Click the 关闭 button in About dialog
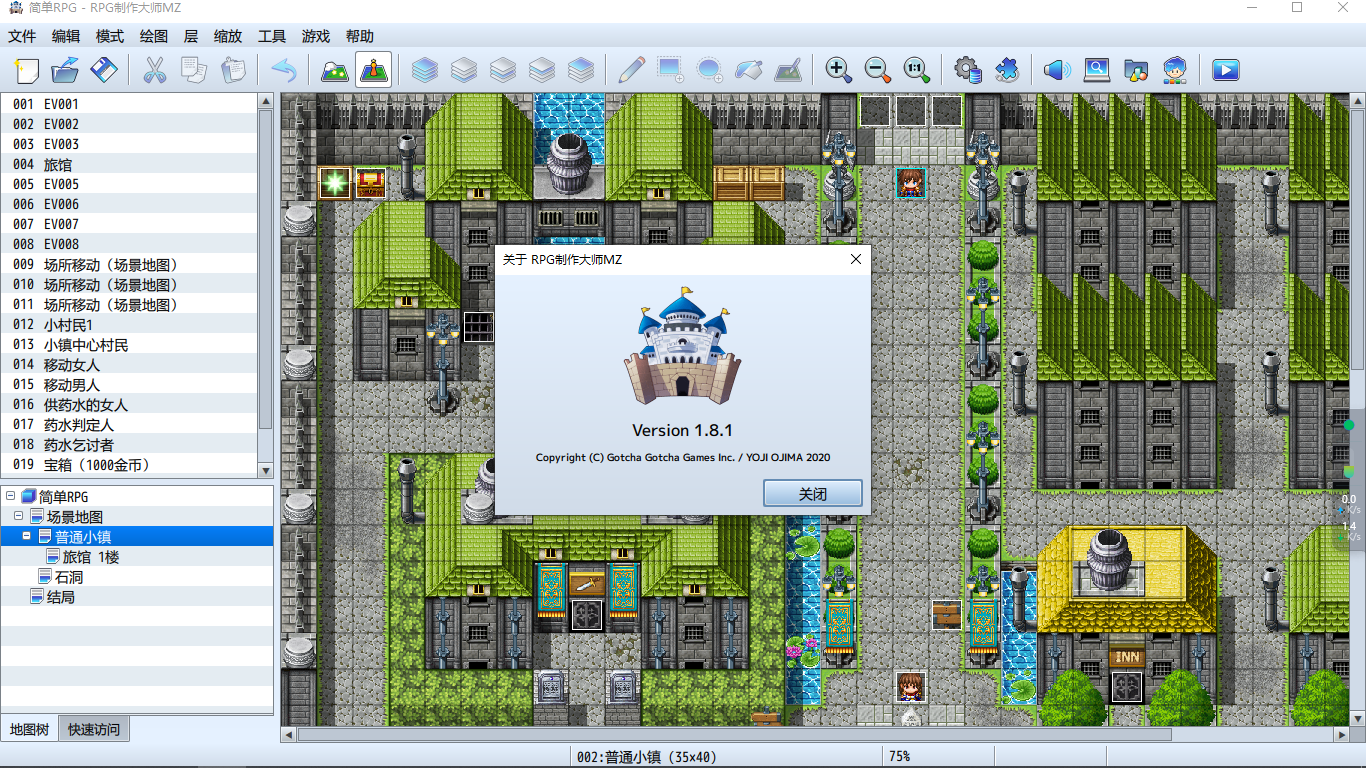 pos(812,494)
